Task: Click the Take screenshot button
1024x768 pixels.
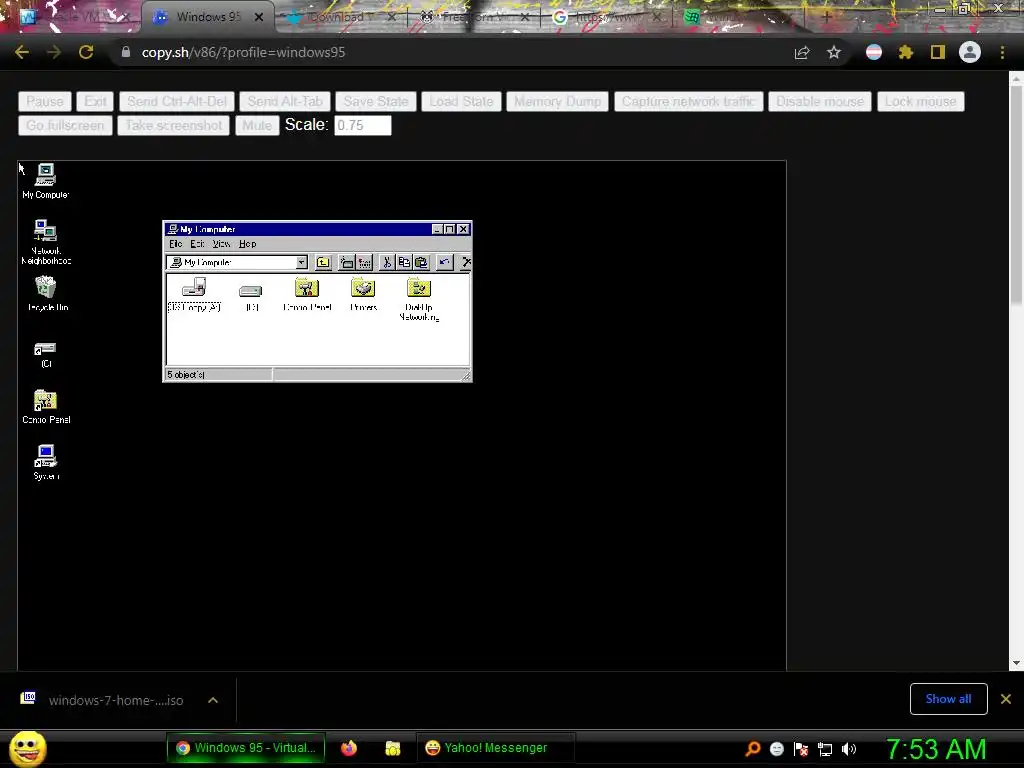Action: (174, 125)
